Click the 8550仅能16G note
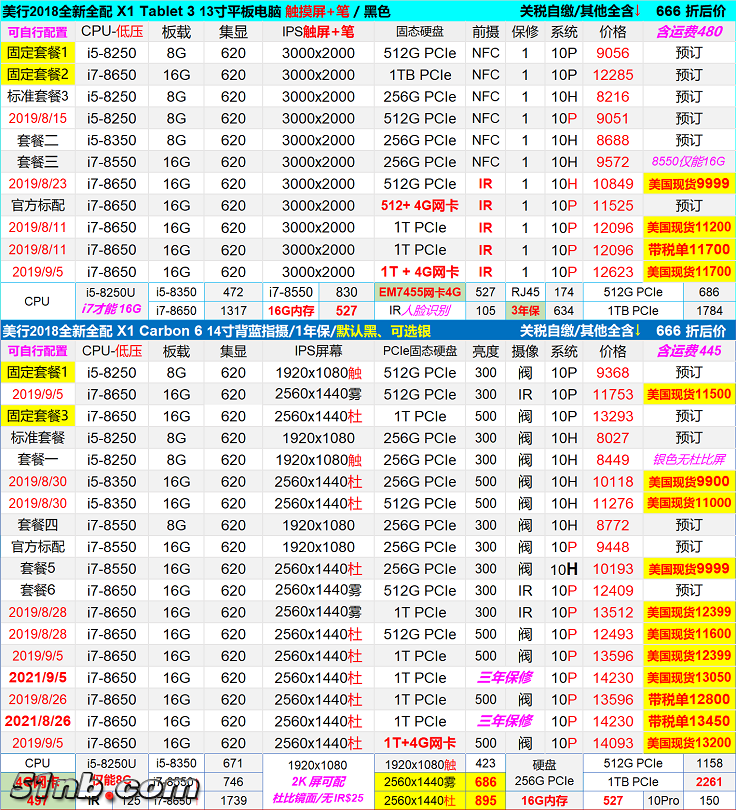The width and height of the screenshot is (736, 810). coord(688,161)
